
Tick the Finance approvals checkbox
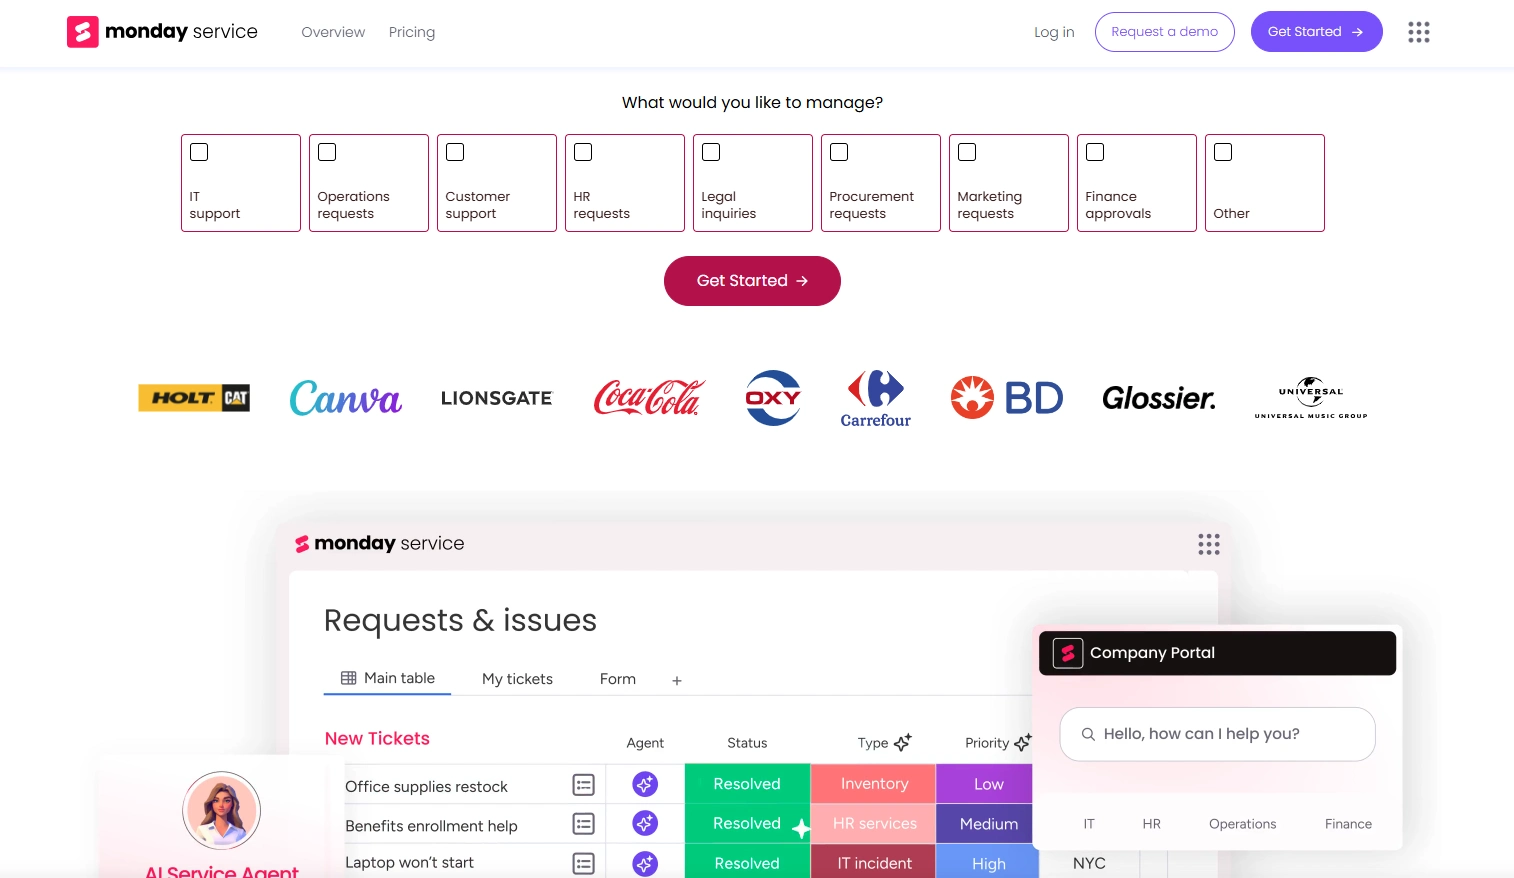click(x=1096, y=152)
